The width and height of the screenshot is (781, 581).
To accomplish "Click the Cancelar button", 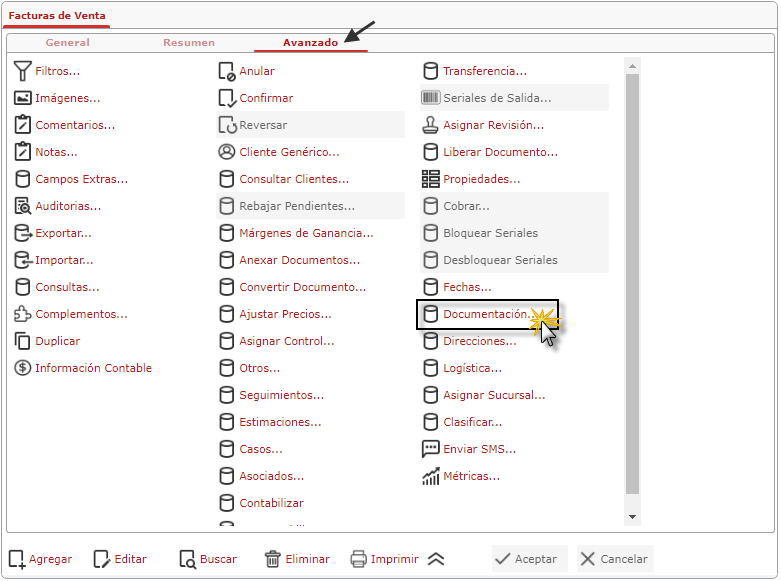I will tap(615, 559).
